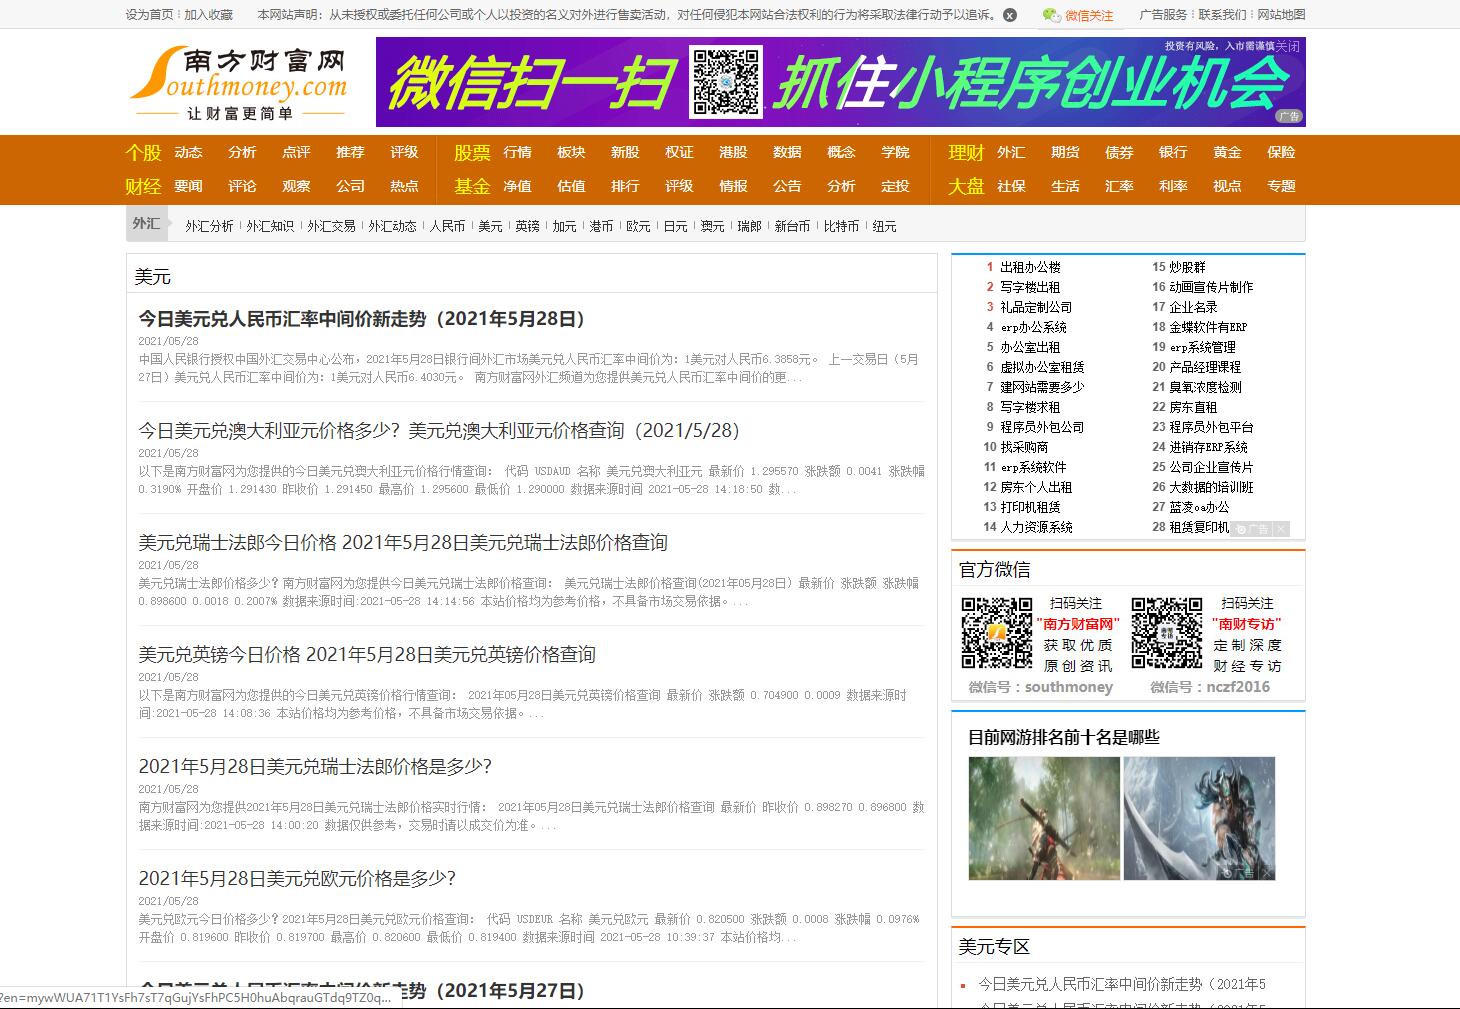Open the 美元兑瑞士法郎今日价格 article
Viewport: 1460px width, 1009px height.
click(406, 543)
